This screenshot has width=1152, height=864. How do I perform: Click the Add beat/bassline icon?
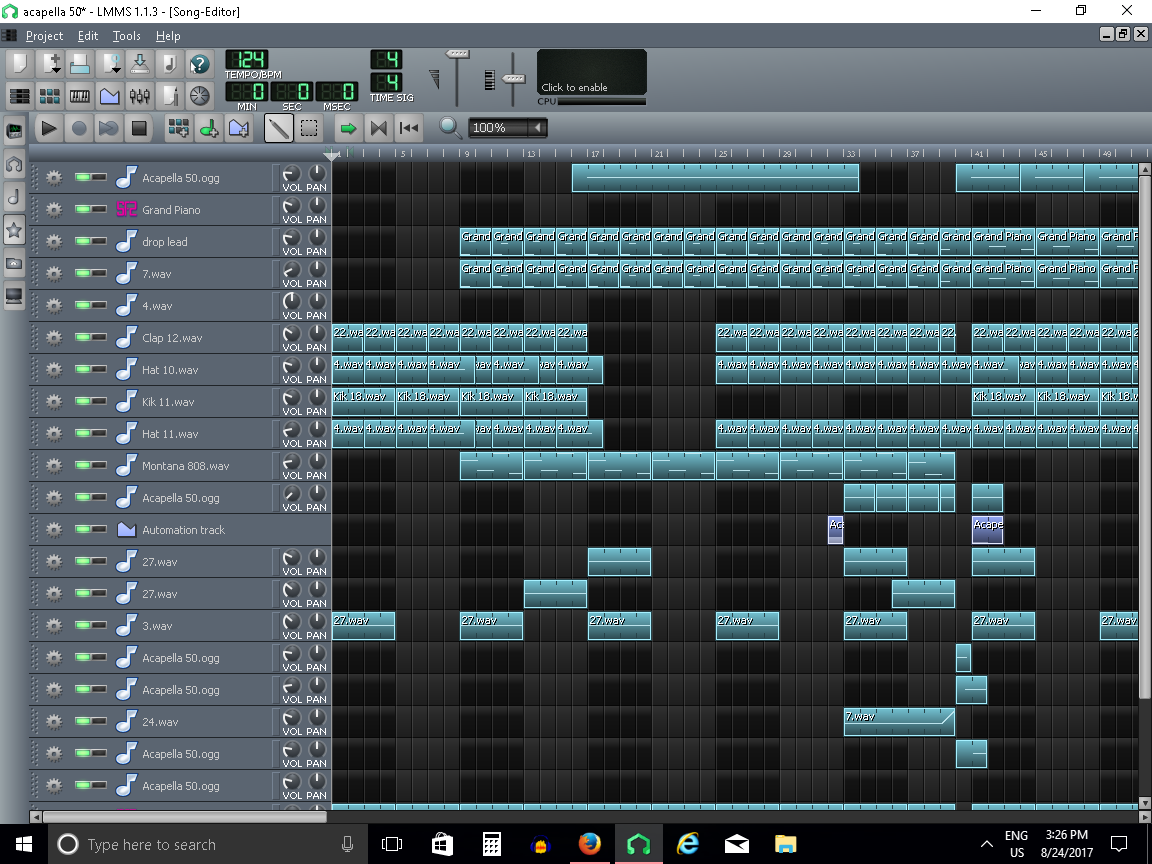[x=178, y=128]
